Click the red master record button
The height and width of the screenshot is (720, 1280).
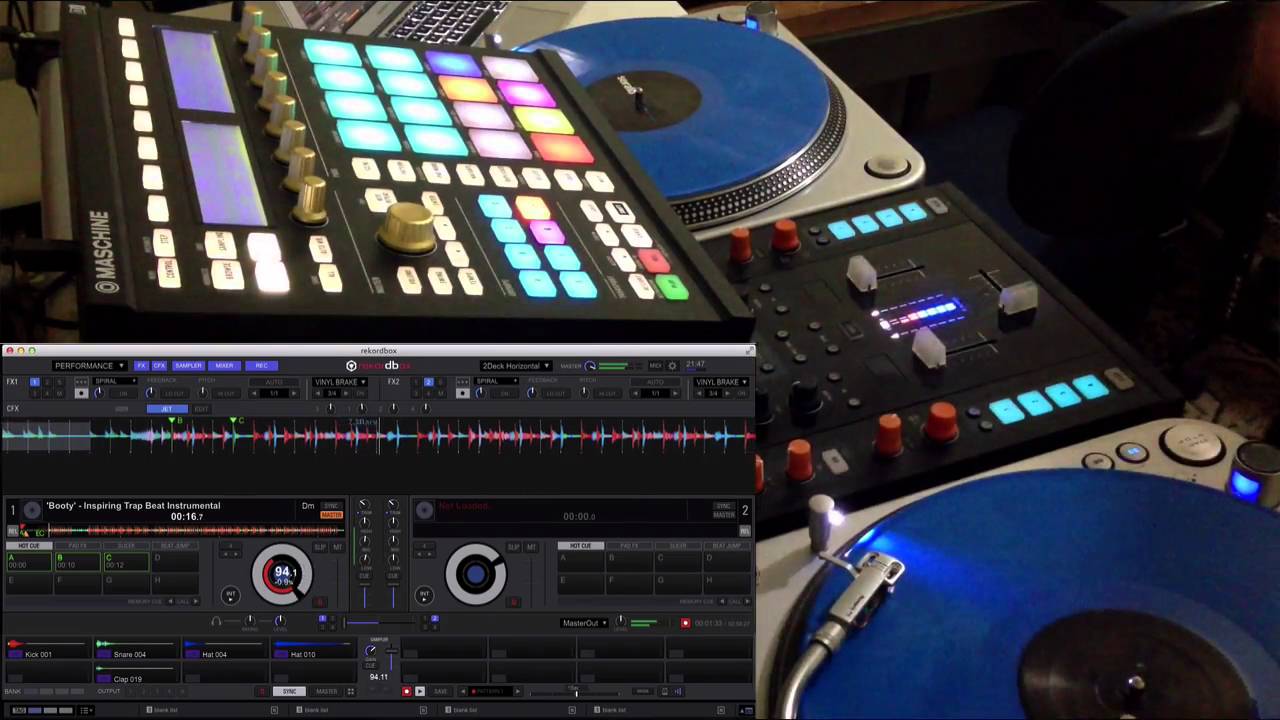pyautogui.click(x=685, y=623)
